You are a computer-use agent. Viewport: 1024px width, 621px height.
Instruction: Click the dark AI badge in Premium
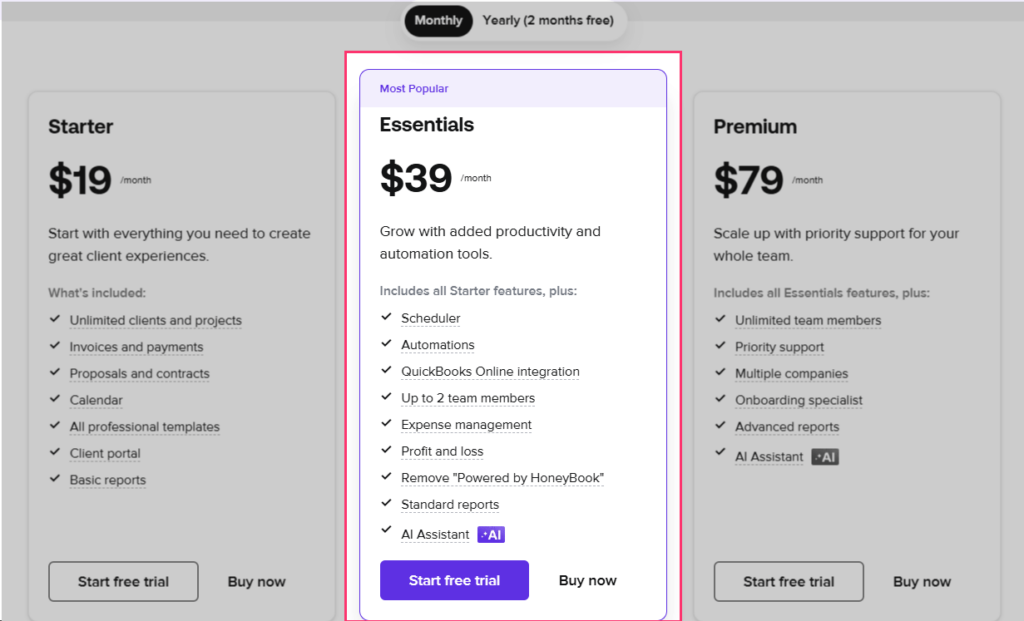(825, 457)
